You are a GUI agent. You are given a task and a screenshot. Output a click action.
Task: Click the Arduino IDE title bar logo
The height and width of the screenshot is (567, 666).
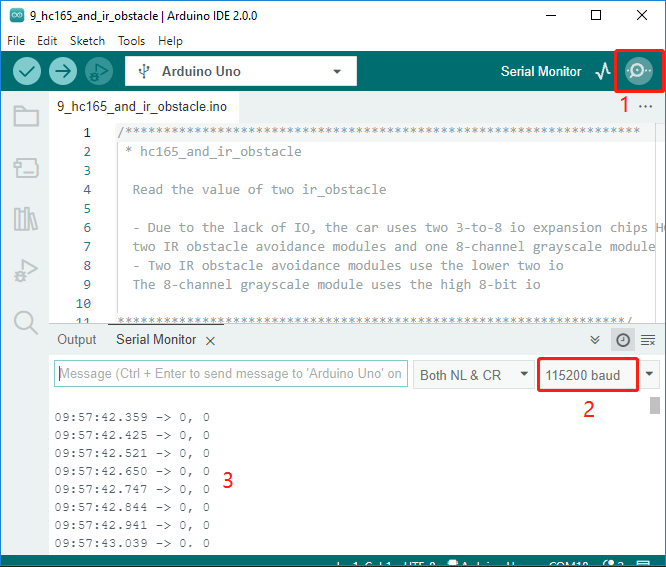click(17, 16)
